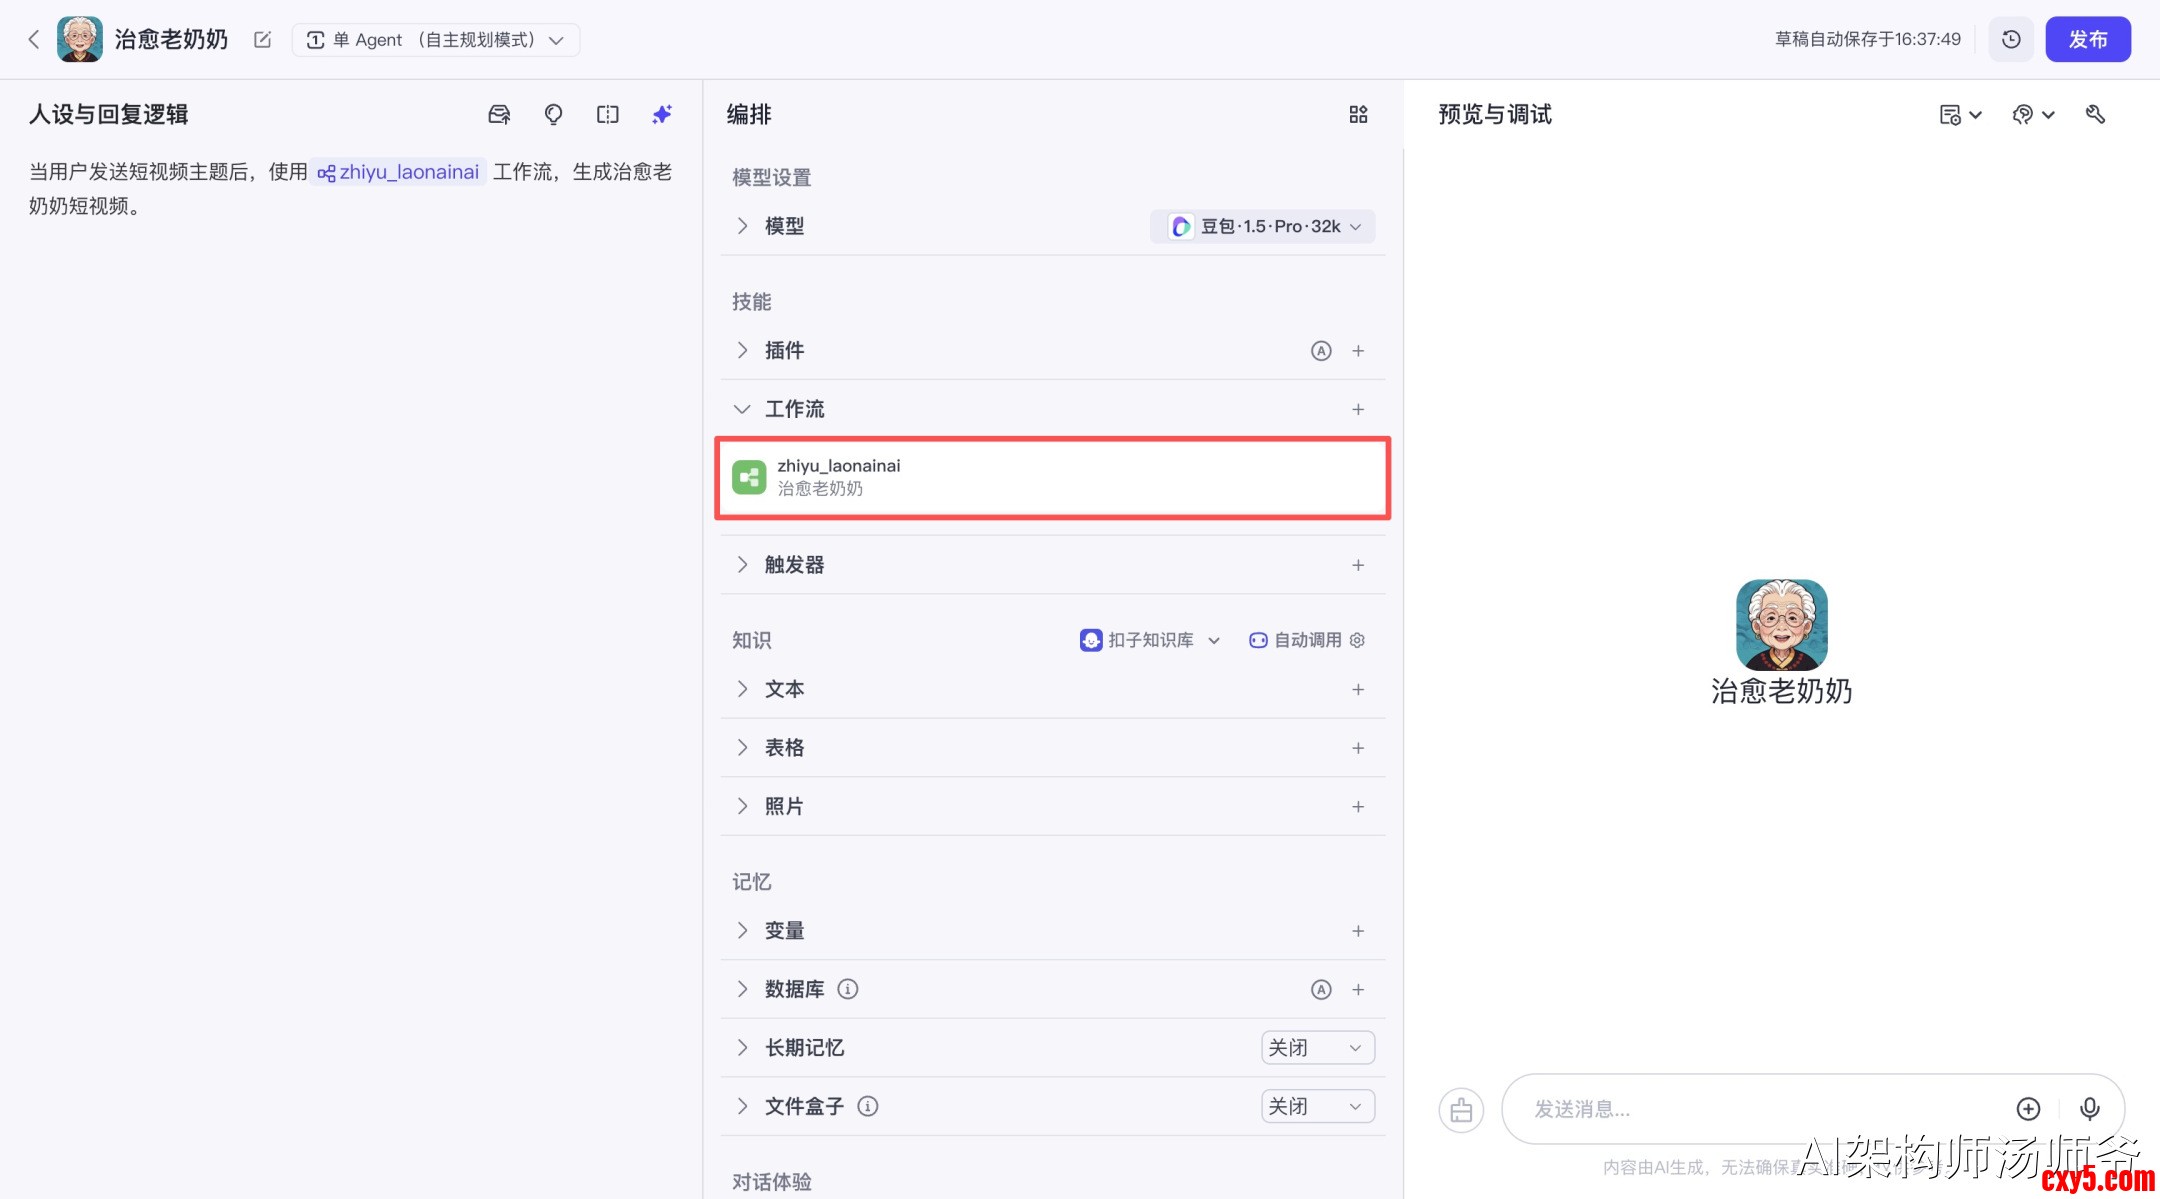Open the version history clock icon
This screenshot has height=1199, width=2160.
(x=2011, y=39)
